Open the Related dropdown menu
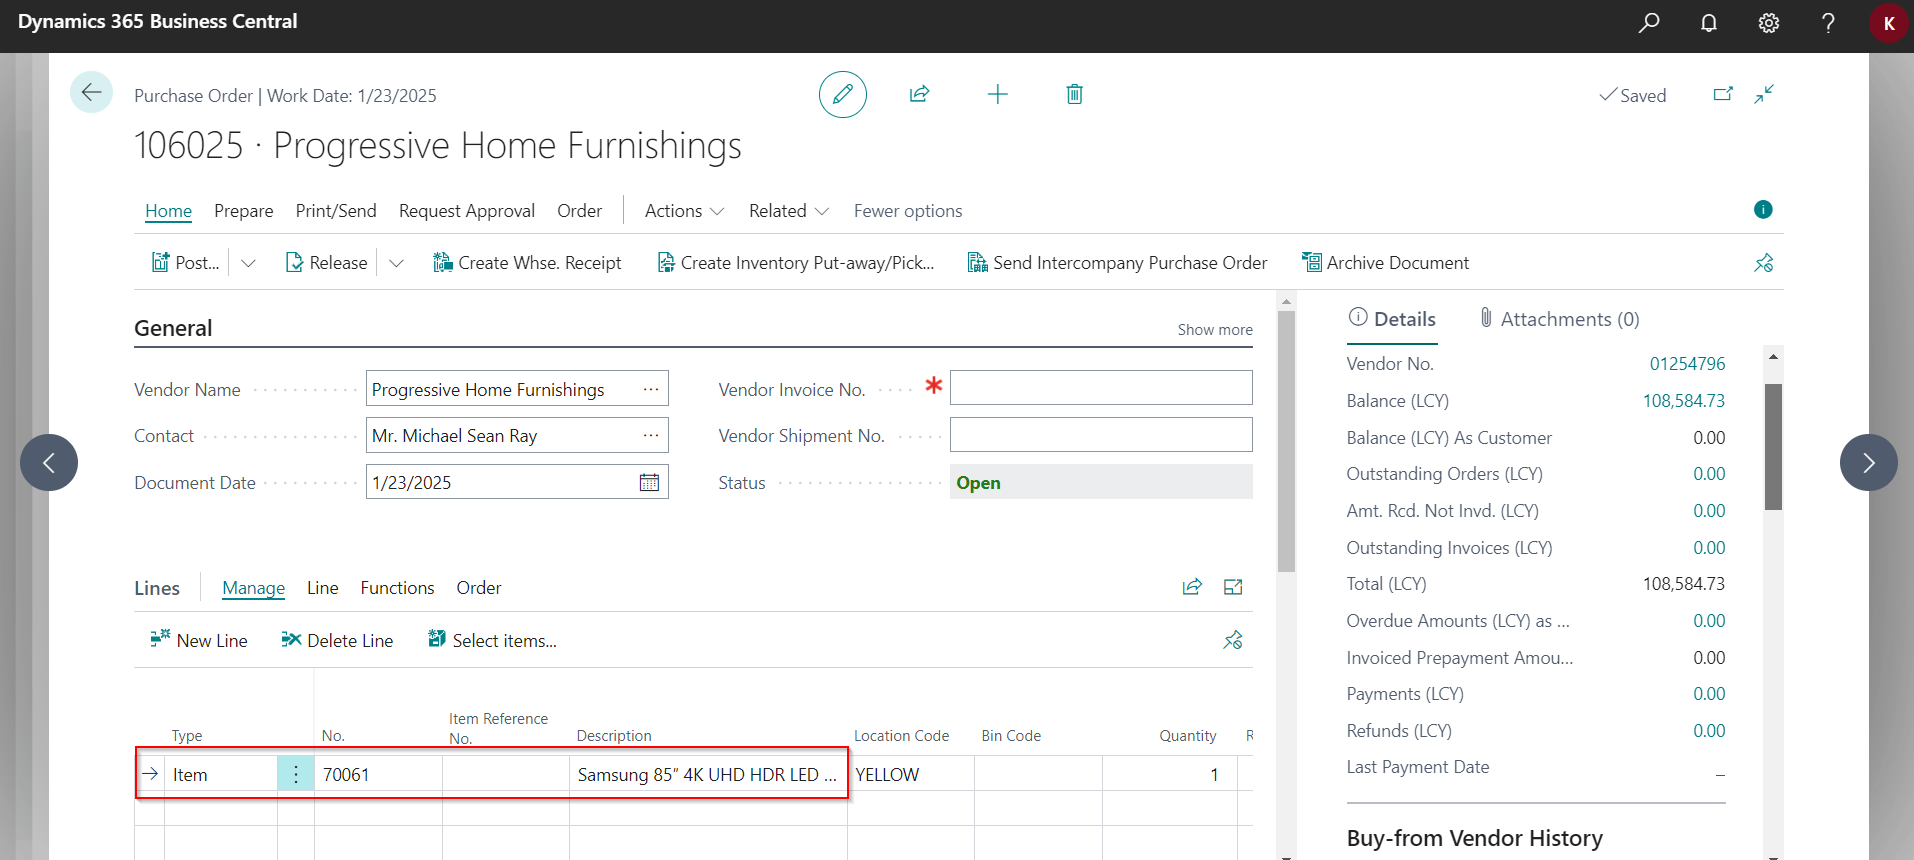Viewport: 1914px width, 860px height. pos(789,211)
